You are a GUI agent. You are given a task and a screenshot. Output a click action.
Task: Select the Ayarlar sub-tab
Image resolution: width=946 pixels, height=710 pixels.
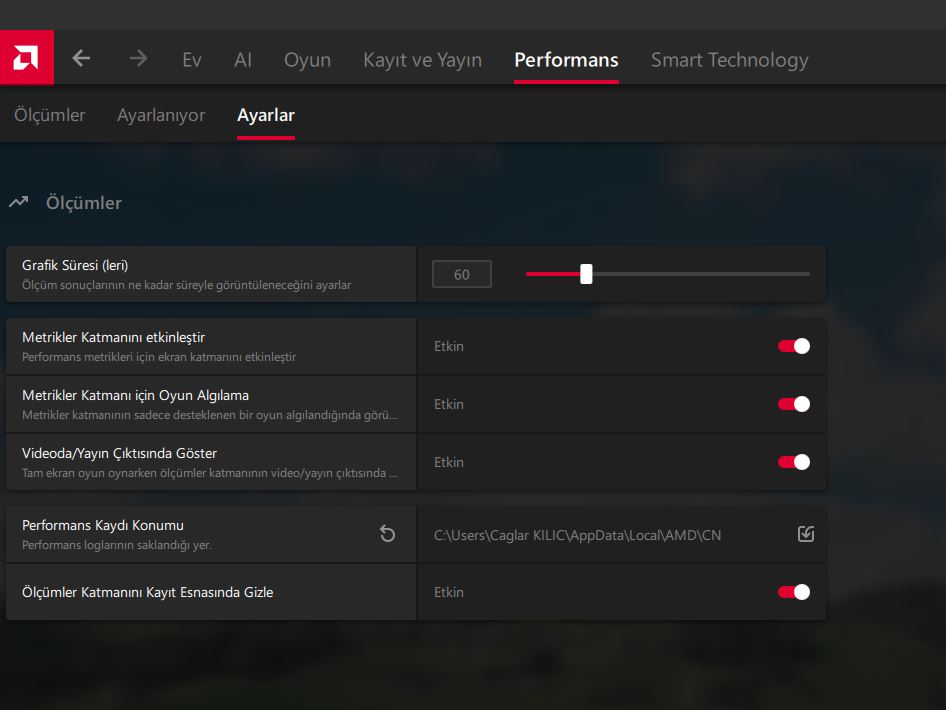coord(266,115)
